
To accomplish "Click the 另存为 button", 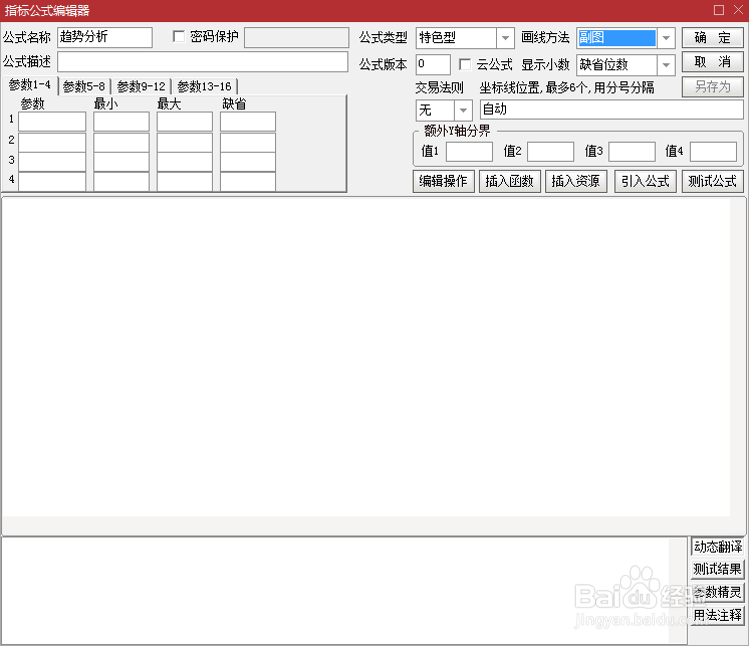I will pyautogui.click(x=712, y=86).
